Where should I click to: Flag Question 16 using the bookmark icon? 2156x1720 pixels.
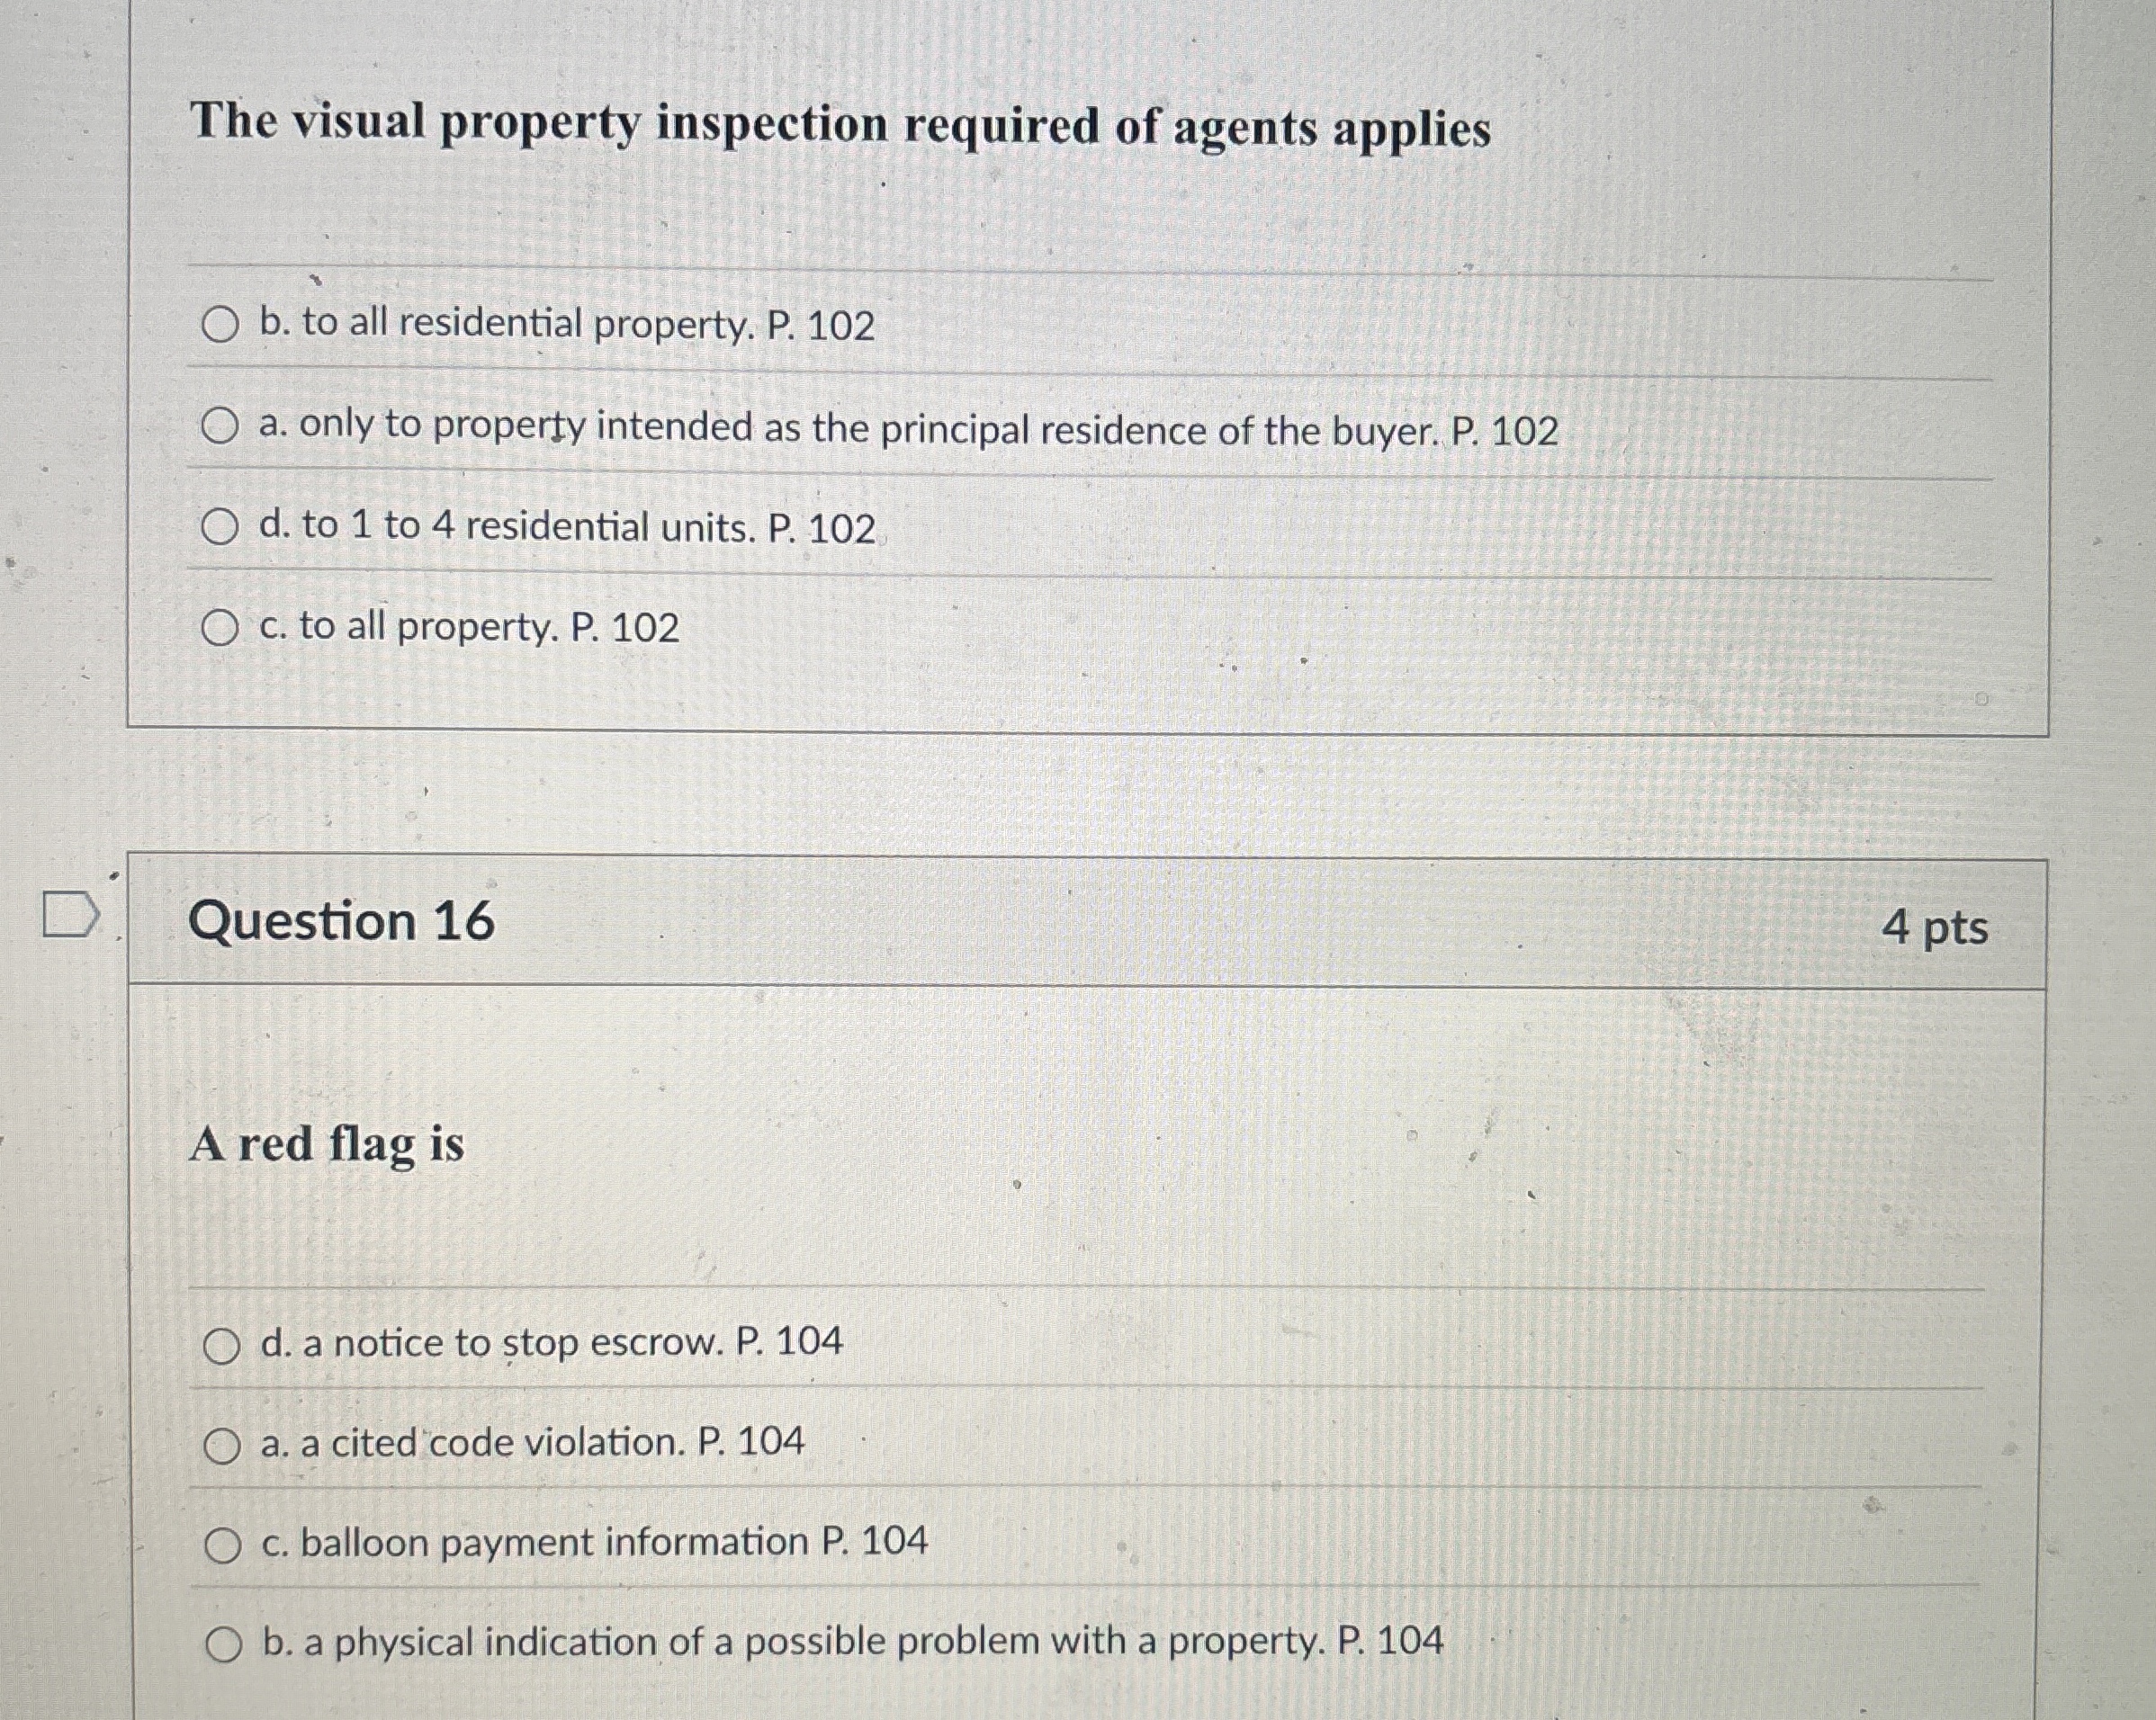click(71, 918)
